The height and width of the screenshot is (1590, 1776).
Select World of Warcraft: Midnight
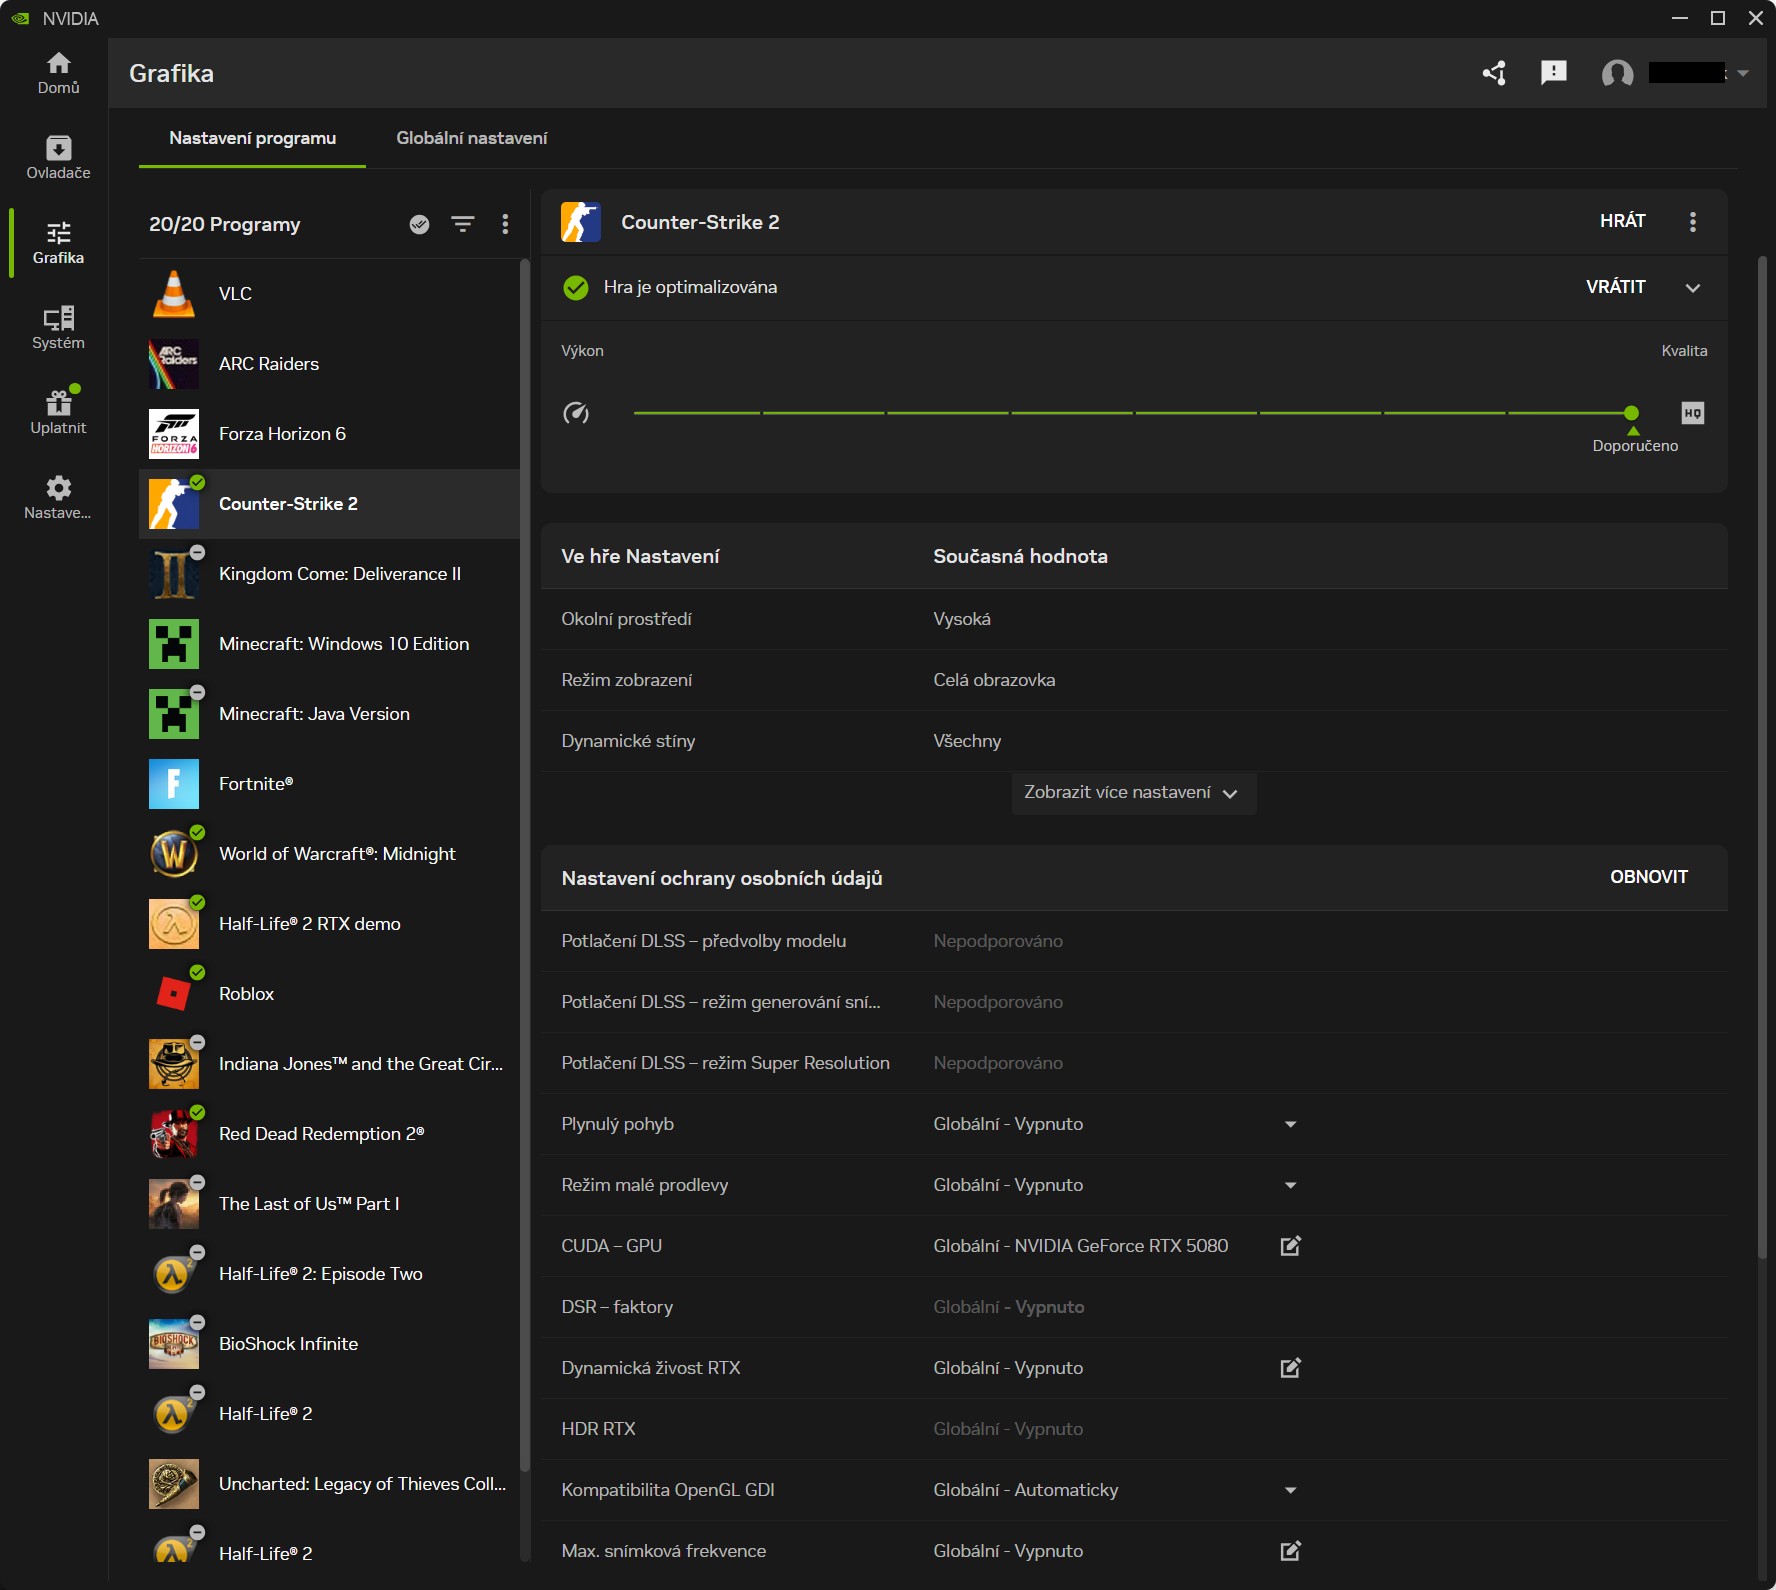(329, 854)
